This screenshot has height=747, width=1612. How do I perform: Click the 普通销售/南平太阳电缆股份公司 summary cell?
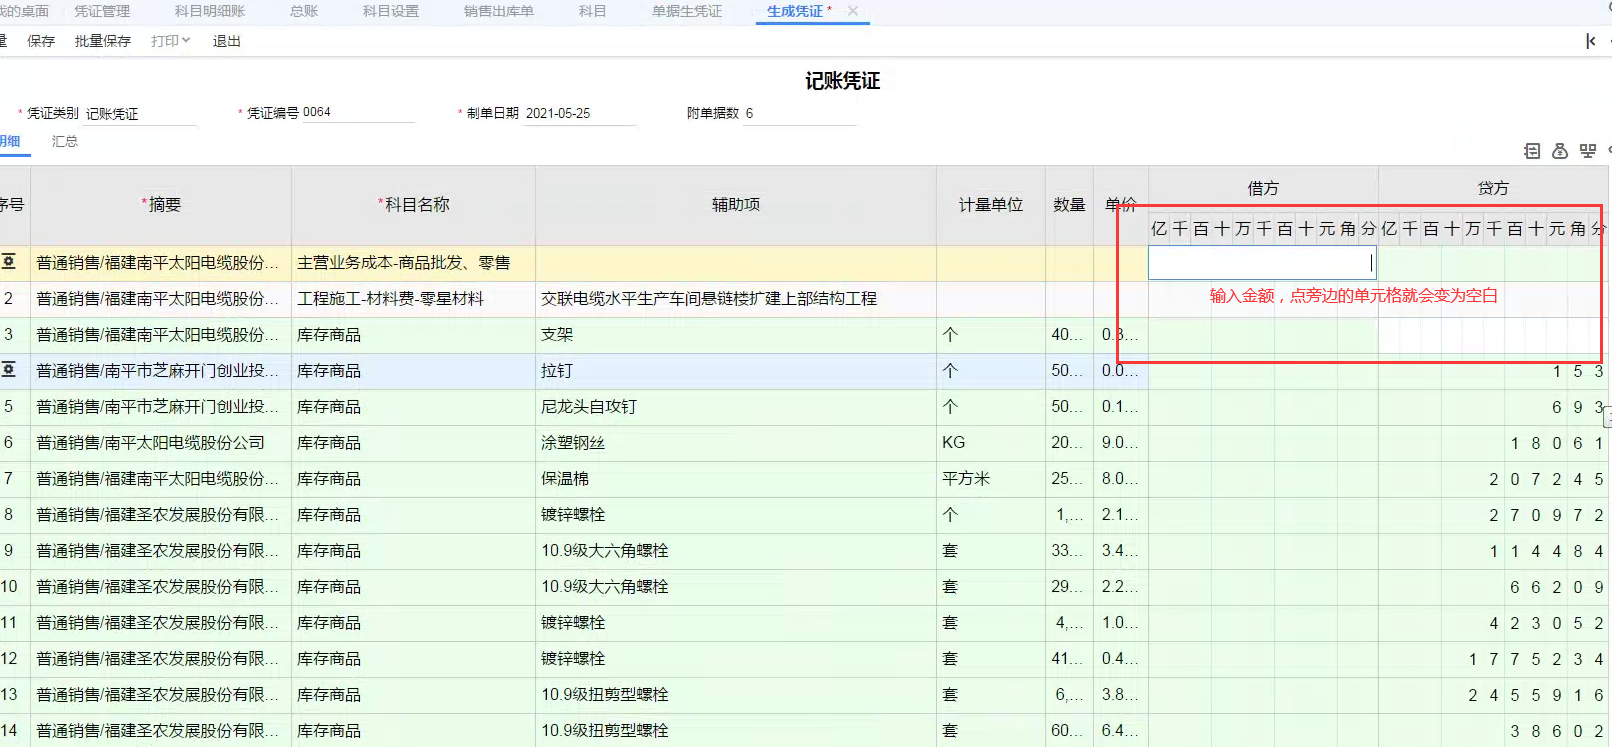160,443
